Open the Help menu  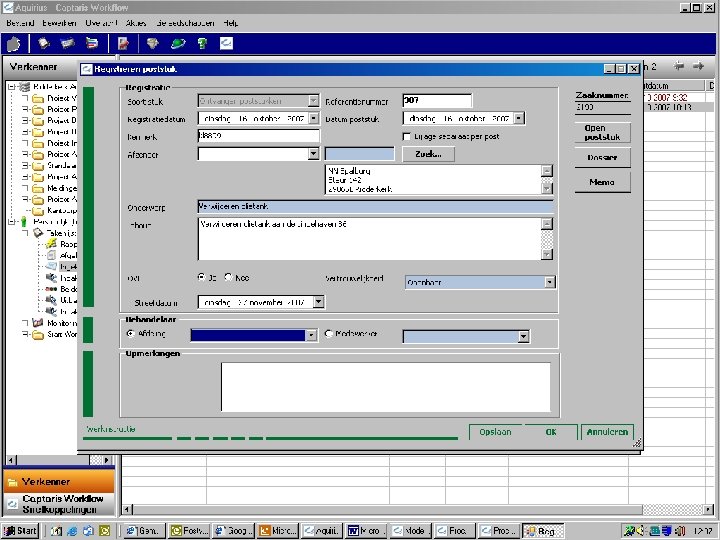pyautogui.click(x=231, y=23)
